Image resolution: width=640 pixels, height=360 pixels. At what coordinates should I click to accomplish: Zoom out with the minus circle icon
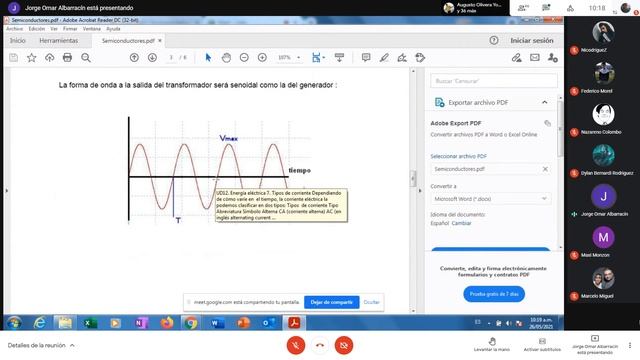(x=244, y=58)
